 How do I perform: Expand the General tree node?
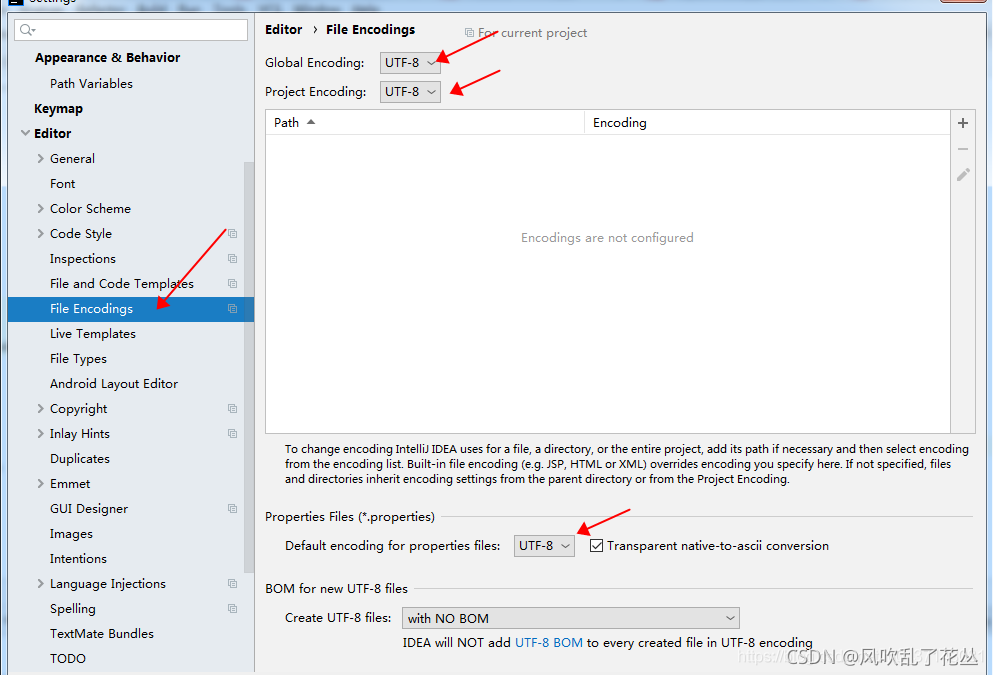(x=41, y=158)
